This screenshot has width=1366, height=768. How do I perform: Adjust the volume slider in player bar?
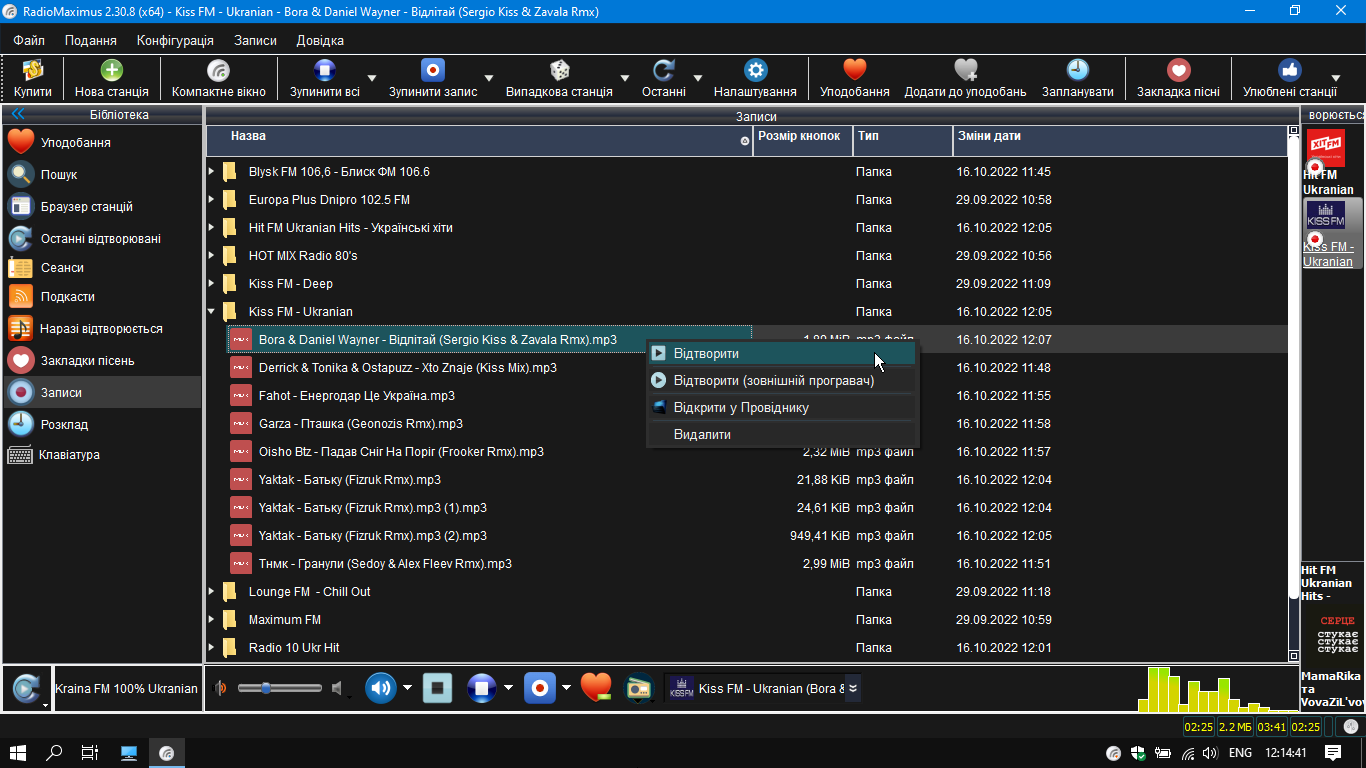279,688
